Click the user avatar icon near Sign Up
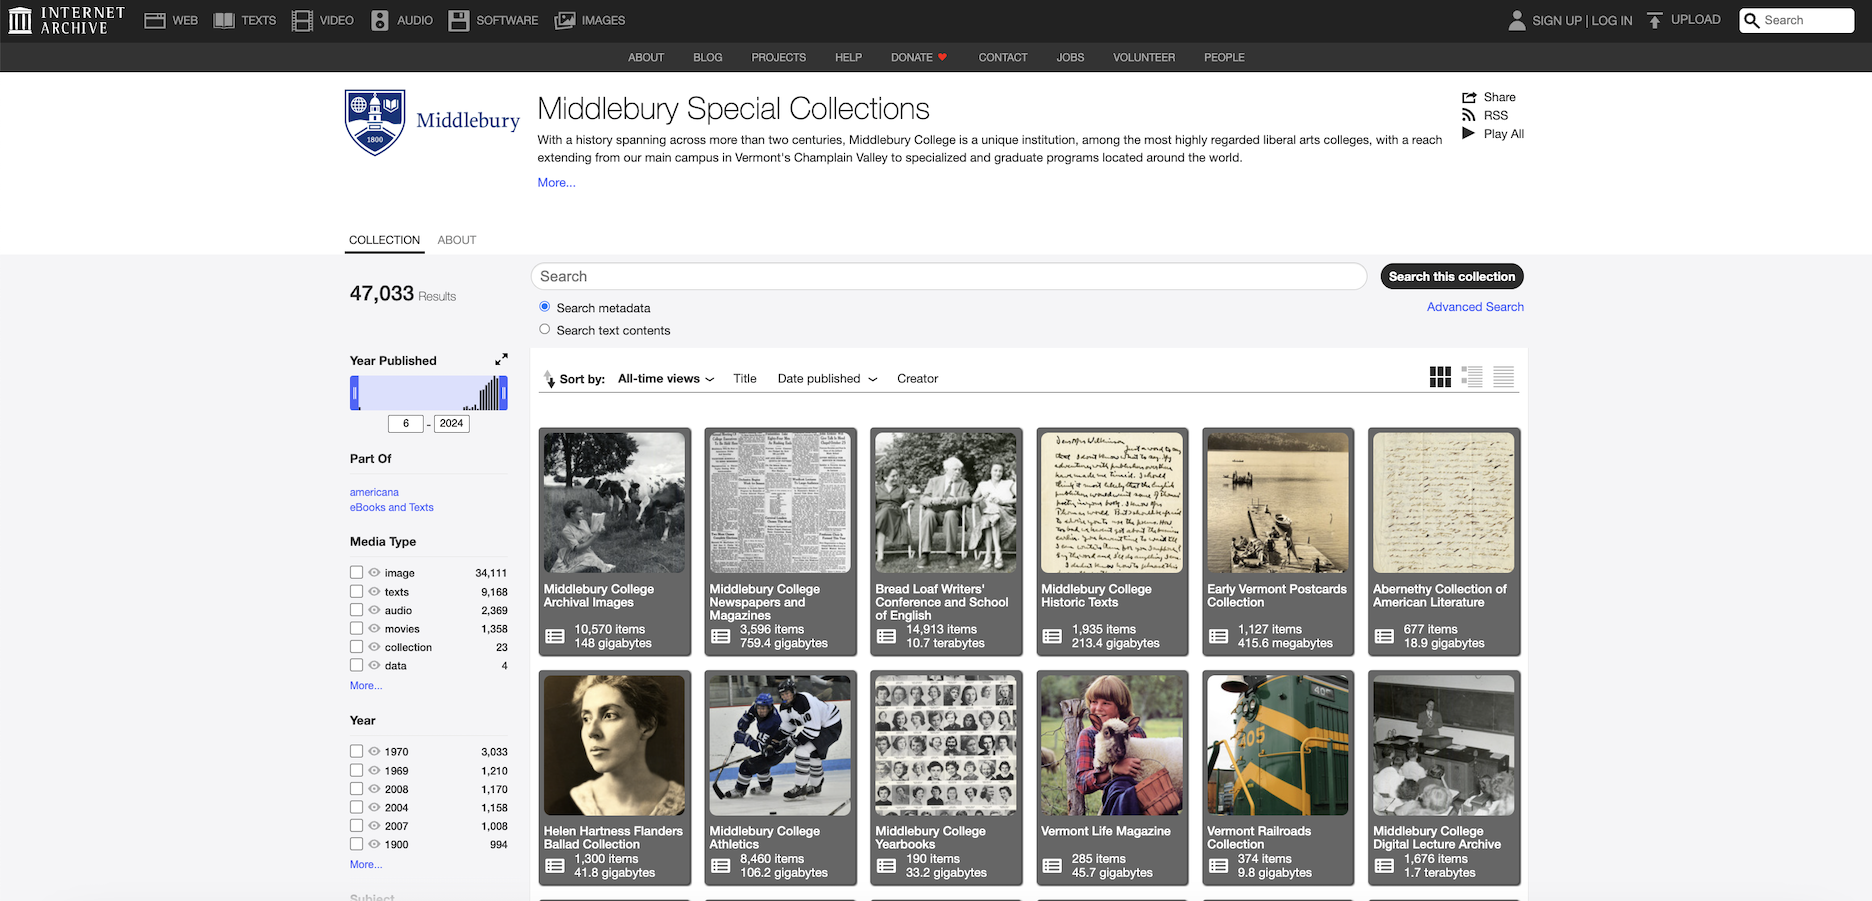This screenshot has height=901, width=1872. (x=1517, y=20)
